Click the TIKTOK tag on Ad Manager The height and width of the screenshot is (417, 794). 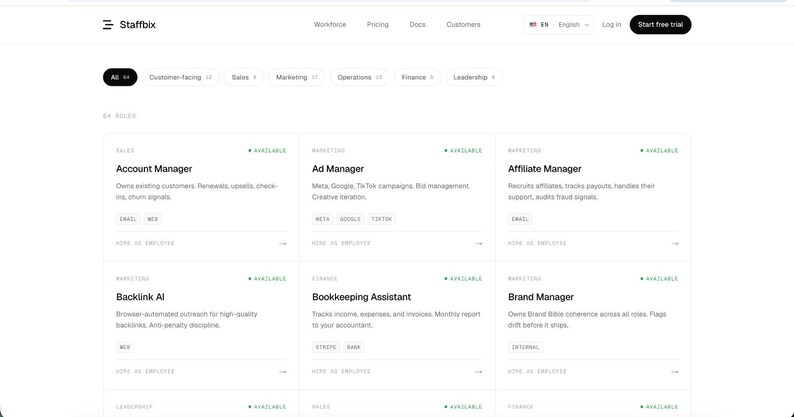tap(382, 219)
